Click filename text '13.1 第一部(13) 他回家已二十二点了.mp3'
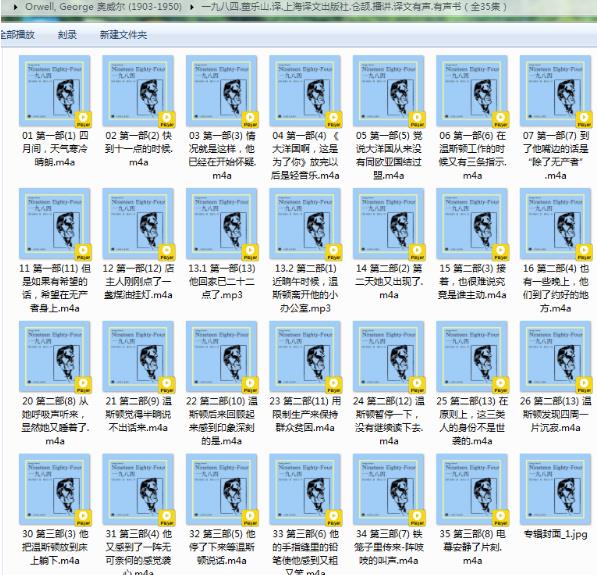597x575 pixels. pyautogui.click(x=222, y=282)
